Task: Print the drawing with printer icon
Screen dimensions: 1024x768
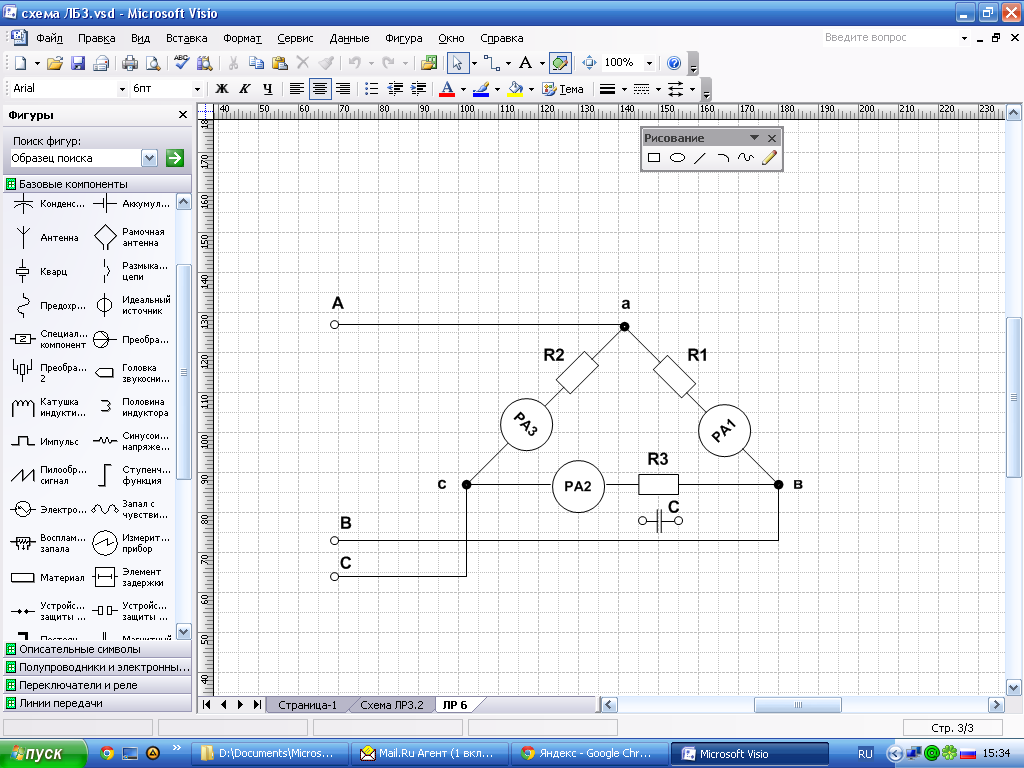Action: point(130,63)
